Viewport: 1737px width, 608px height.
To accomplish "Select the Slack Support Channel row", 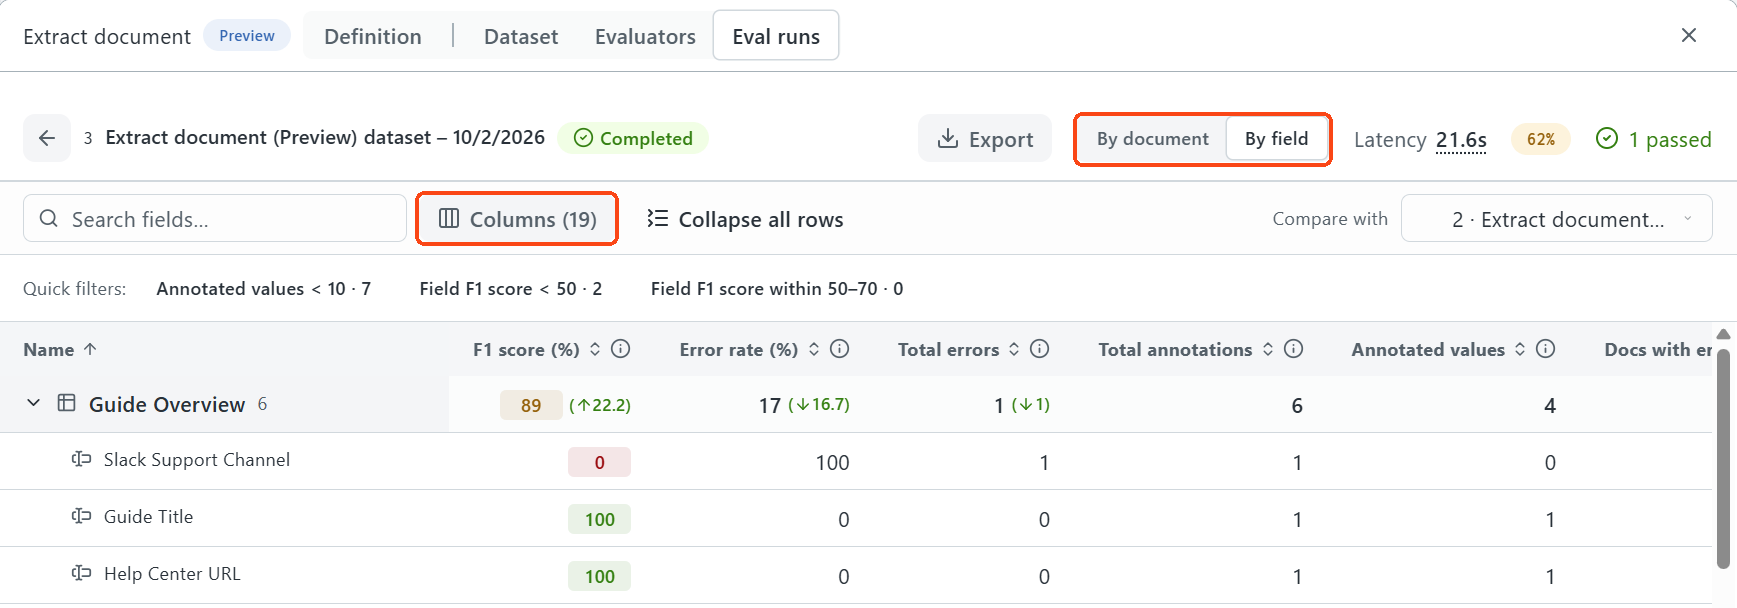I will (855, 461).
